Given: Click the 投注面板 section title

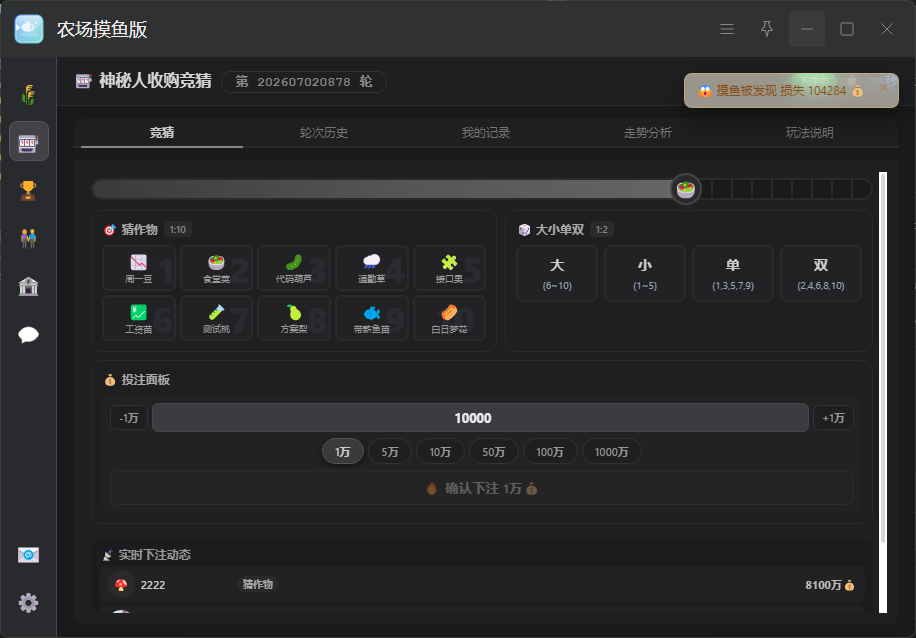Looking at the screenshot, I should tap(145, 380).
